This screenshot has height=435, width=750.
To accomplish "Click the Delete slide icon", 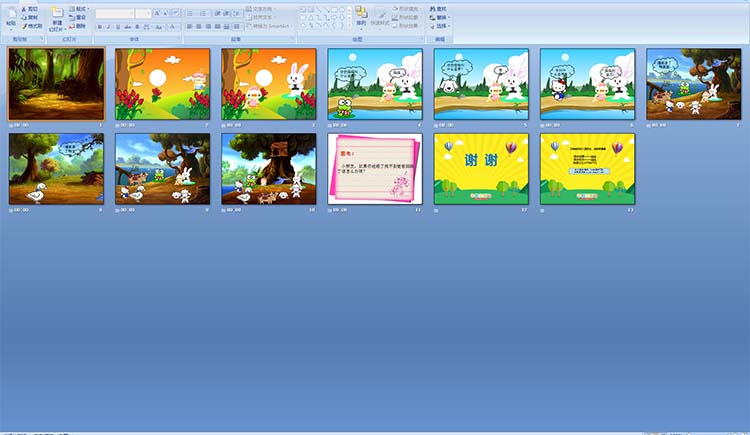I will coord(72,26).
